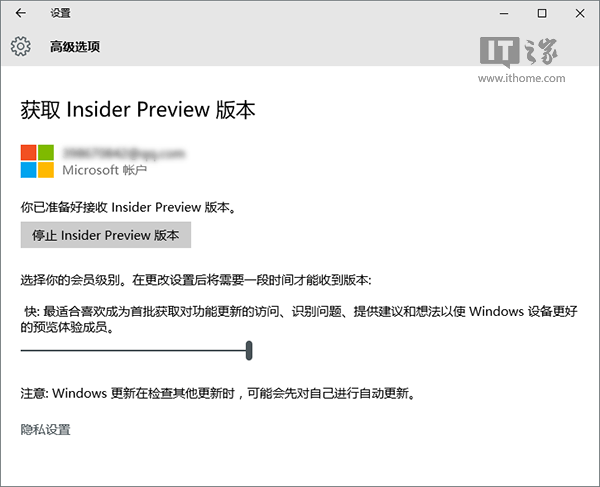Click 停止 Insider Preview 版本 button
Viewport: 600px width, 487px height.
[x=106, y=235]
